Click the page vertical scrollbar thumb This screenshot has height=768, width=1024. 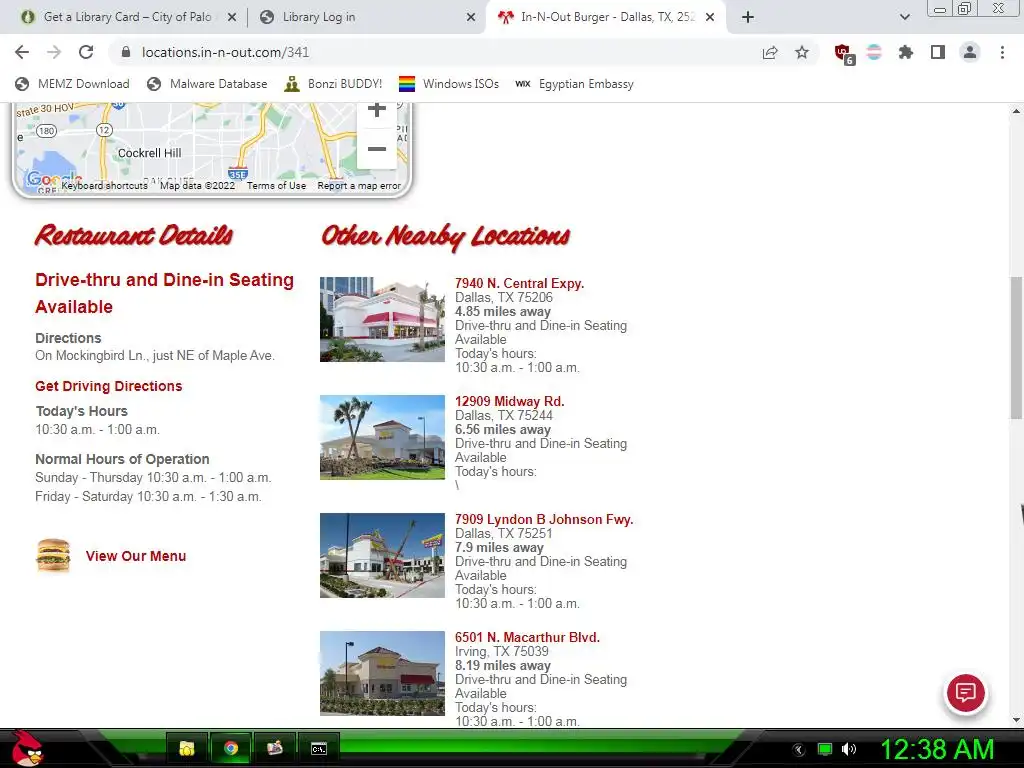1016,348
